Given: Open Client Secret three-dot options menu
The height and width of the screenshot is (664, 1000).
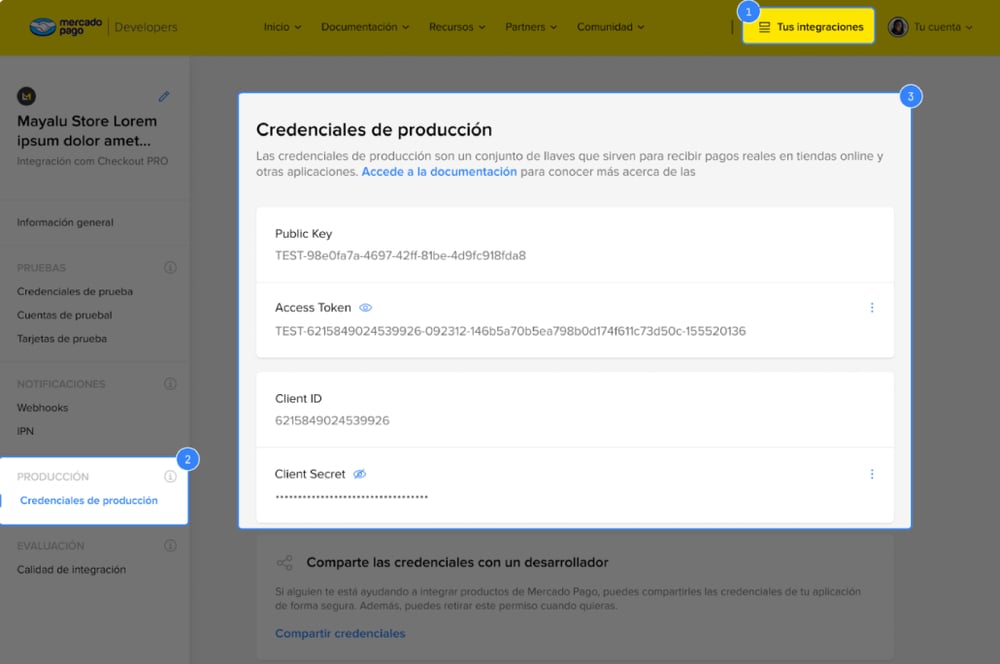Looking at the screenshot, I should pos(872,474).
